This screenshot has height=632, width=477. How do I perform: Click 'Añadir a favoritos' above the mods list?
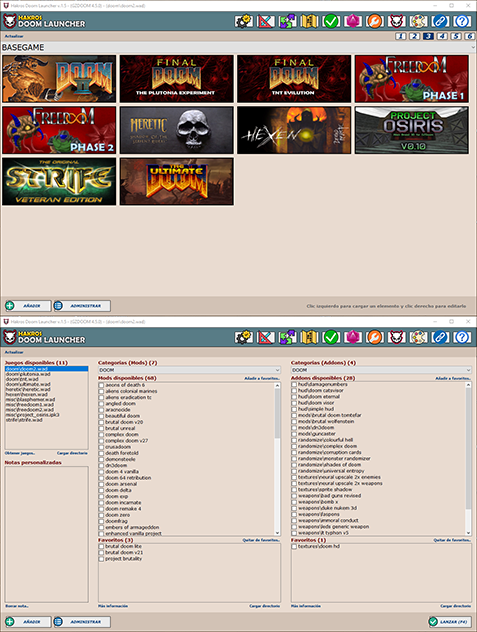coord(262,378)
